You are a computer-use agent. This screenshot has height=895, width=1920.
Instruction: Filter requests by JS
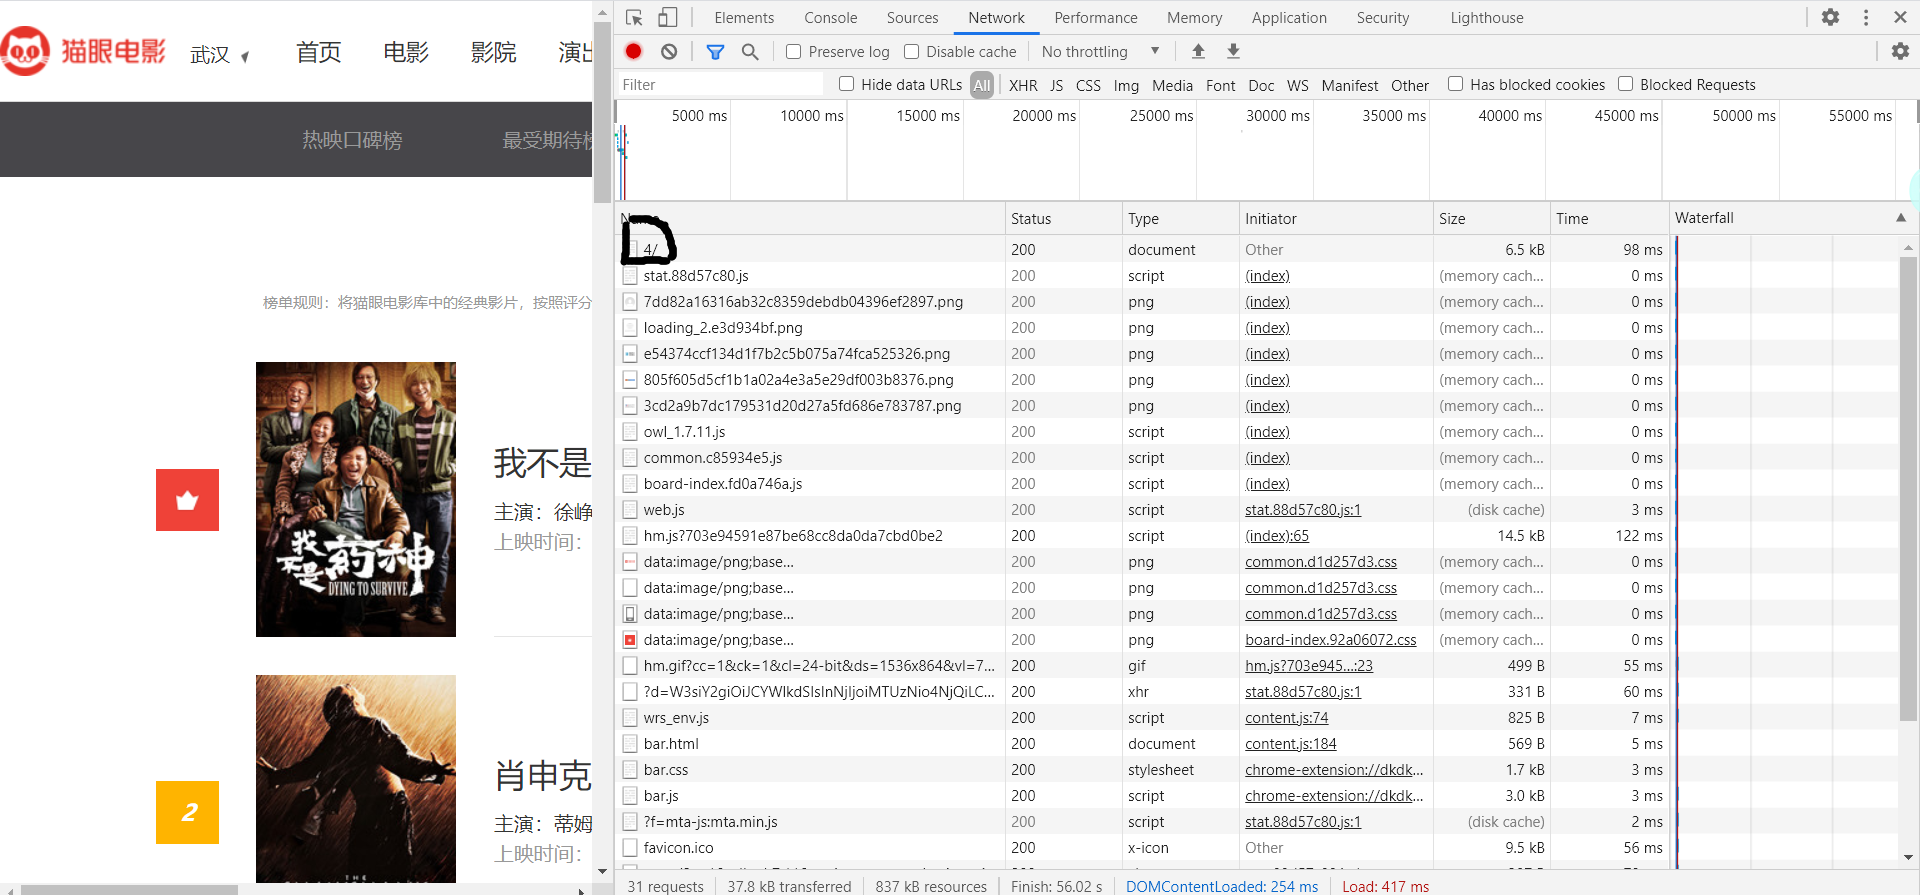point(1056,85)
